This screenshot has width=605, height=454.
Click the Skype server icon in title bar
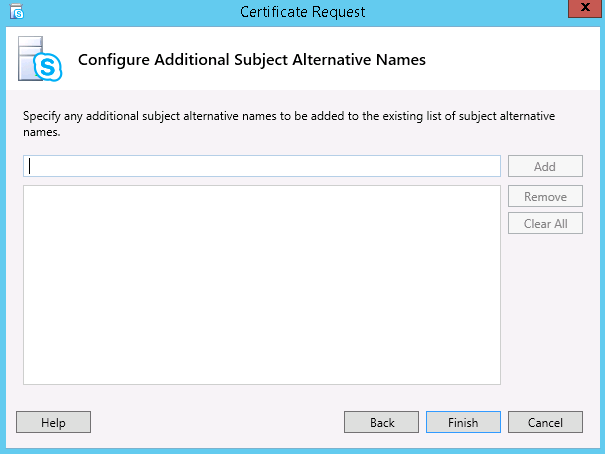click(x=17, y=11)
